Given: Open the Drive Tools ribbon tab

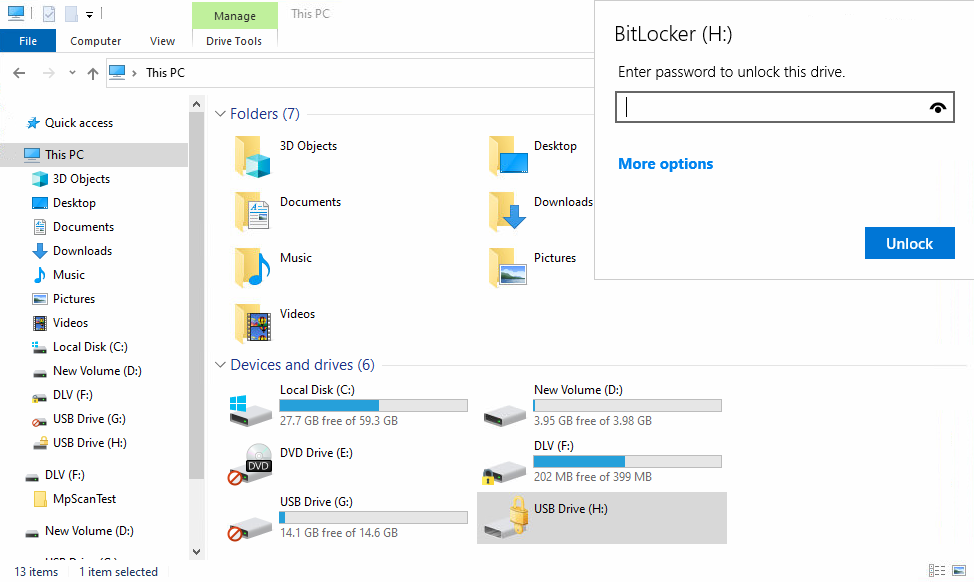Looking at the screenshot, I should click(234, 41).
